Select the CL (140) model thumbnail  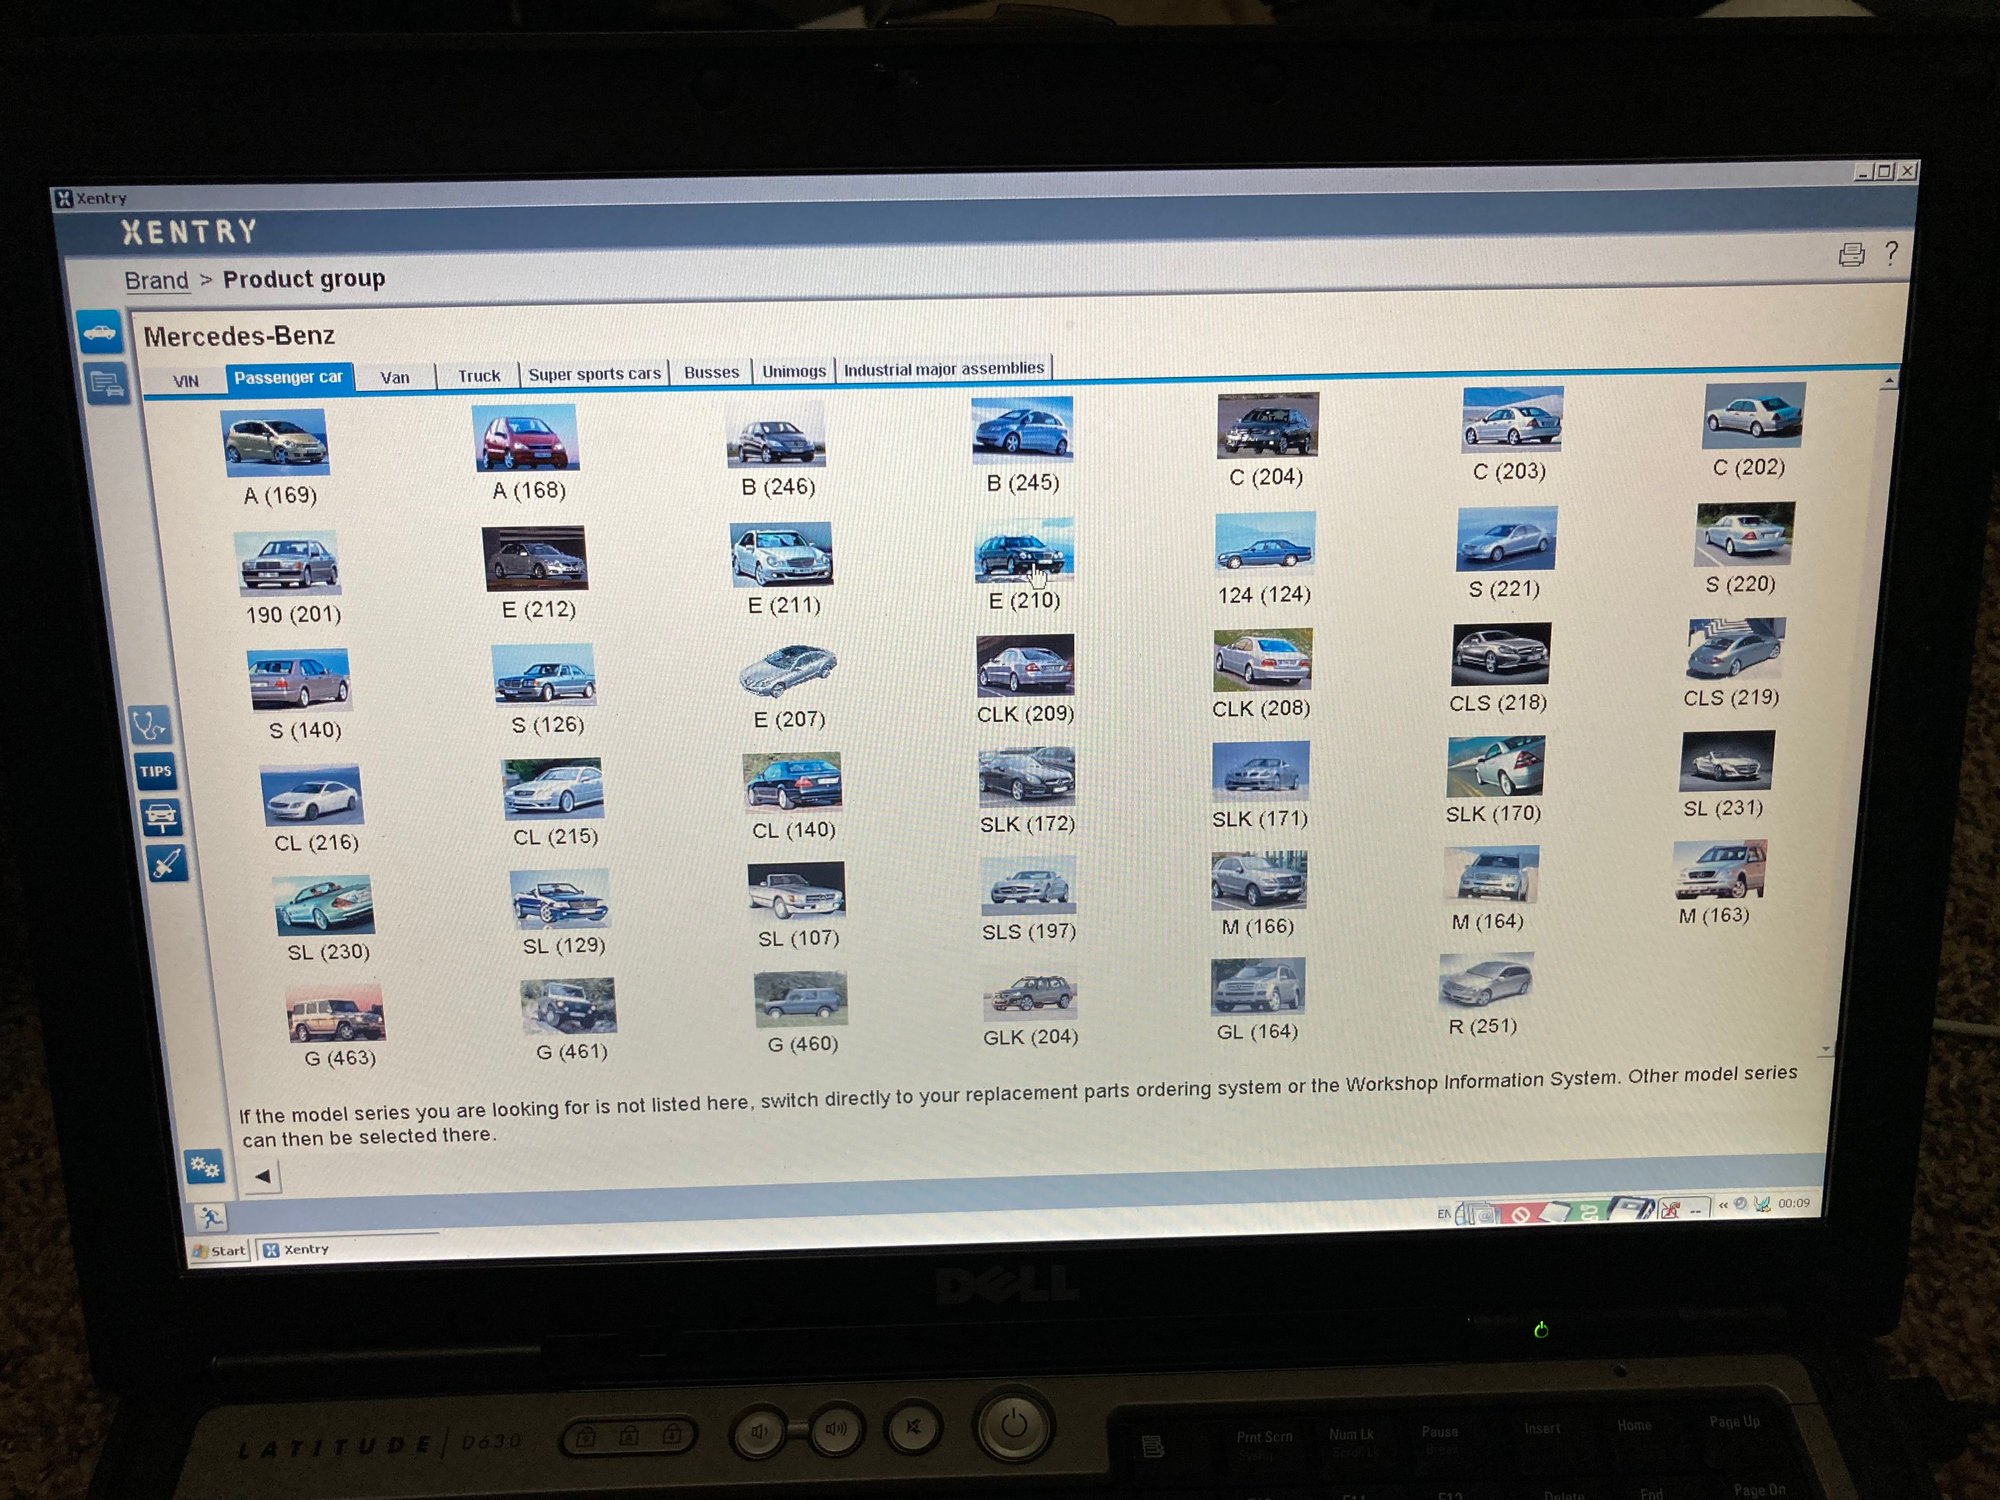pos(792,782)
